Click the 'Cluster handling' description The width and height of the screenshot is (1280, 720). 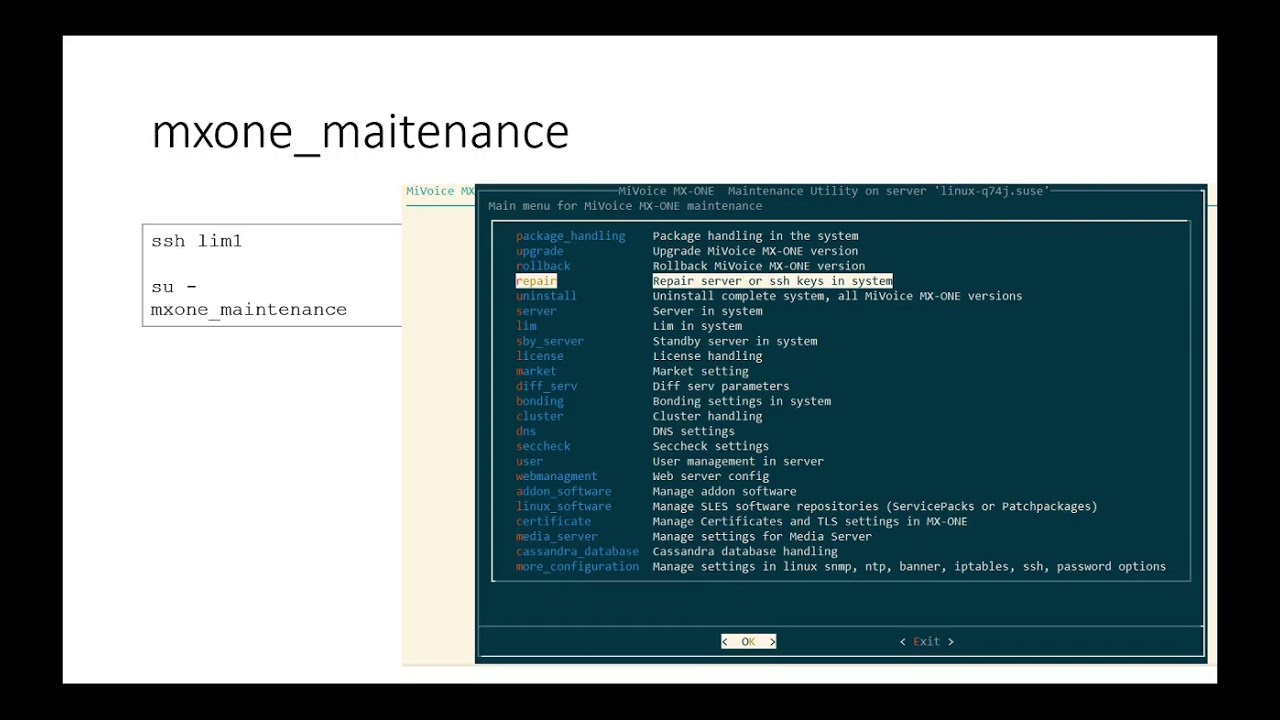click(707, 416)
